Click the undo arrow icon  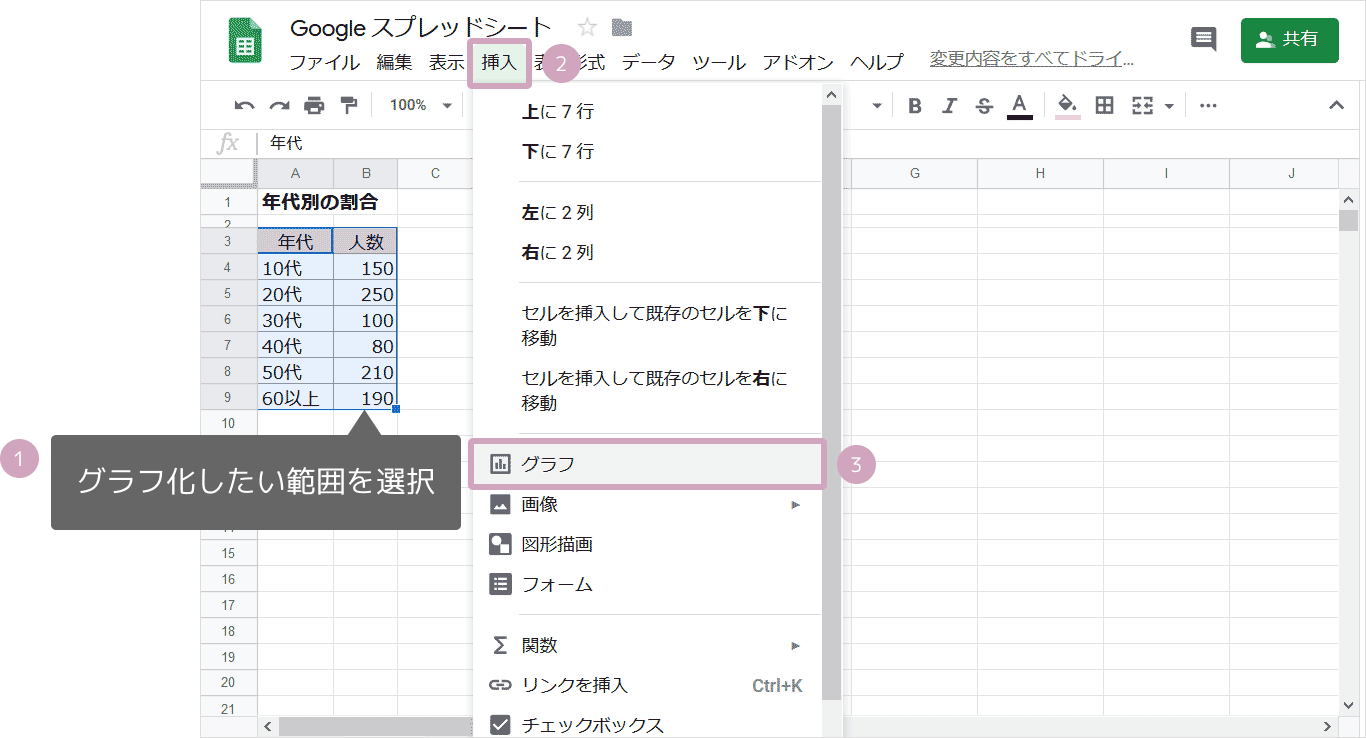tap(244, 106)
